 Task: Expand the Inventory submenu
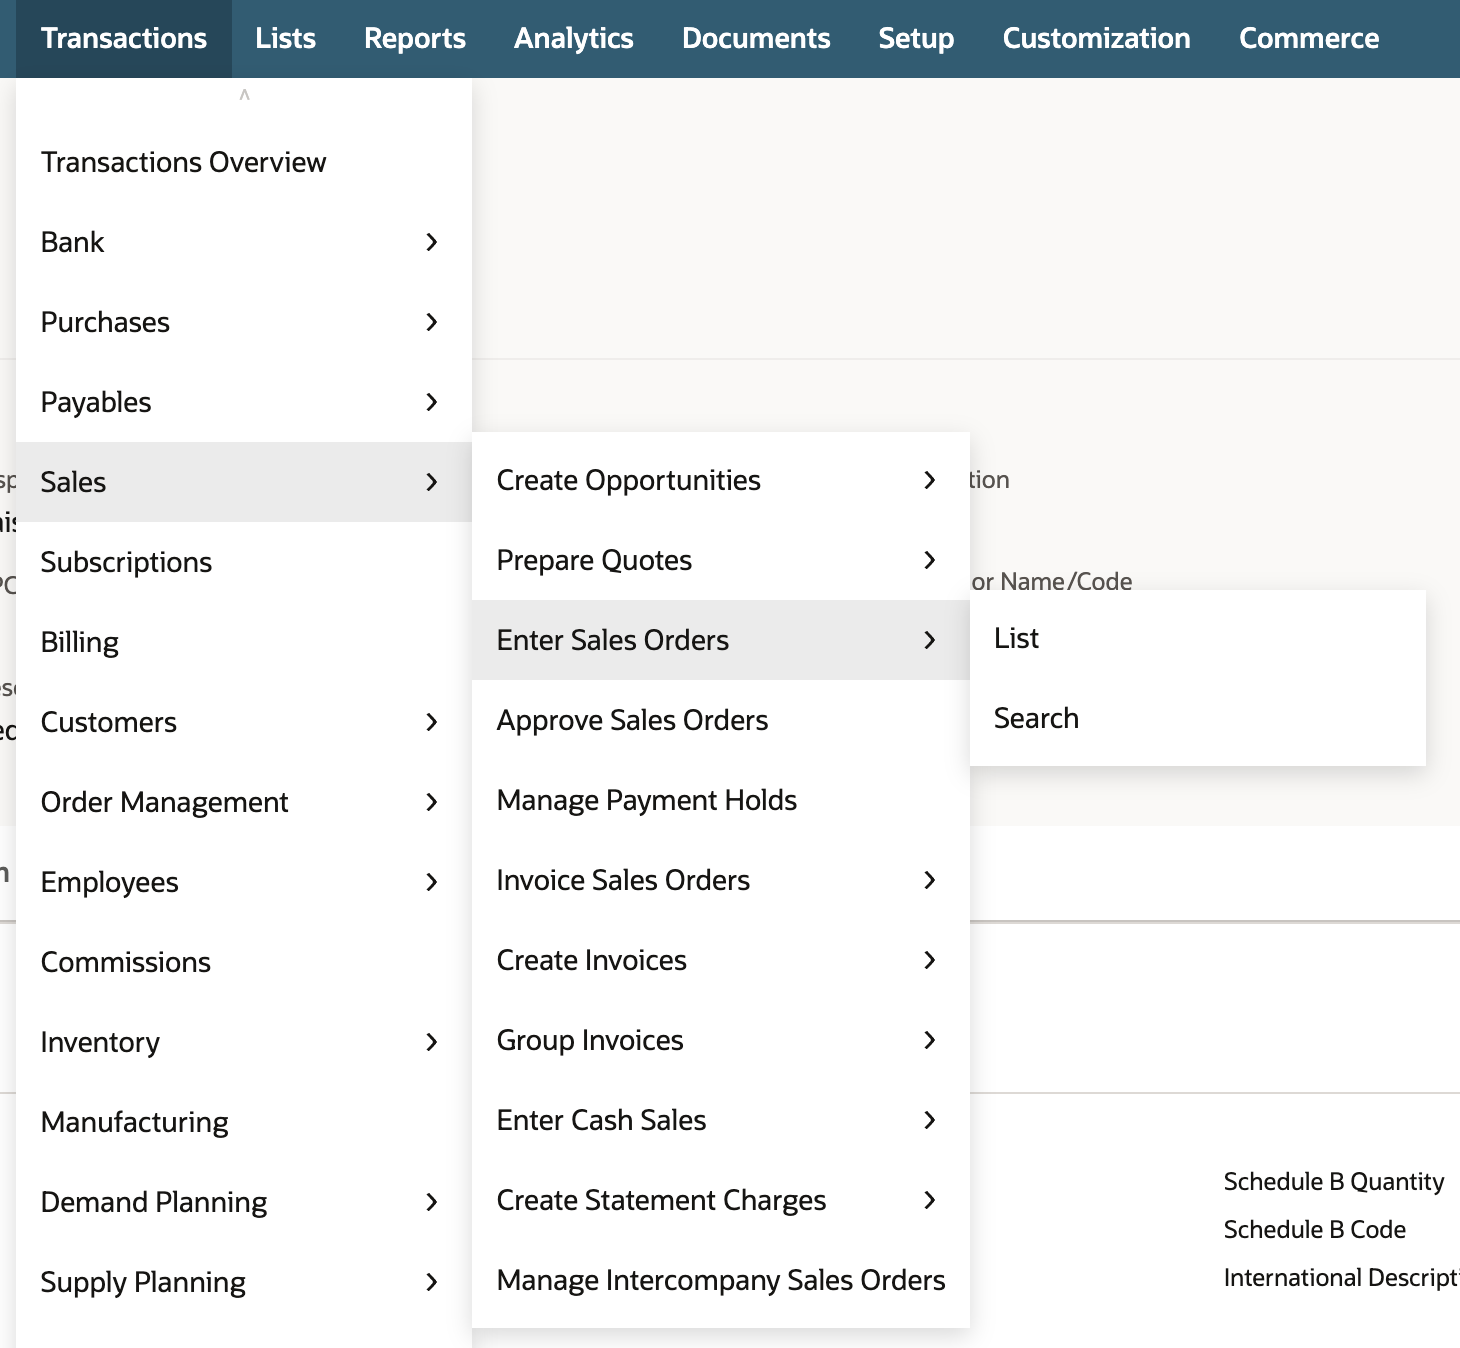tap(244, 1042)
